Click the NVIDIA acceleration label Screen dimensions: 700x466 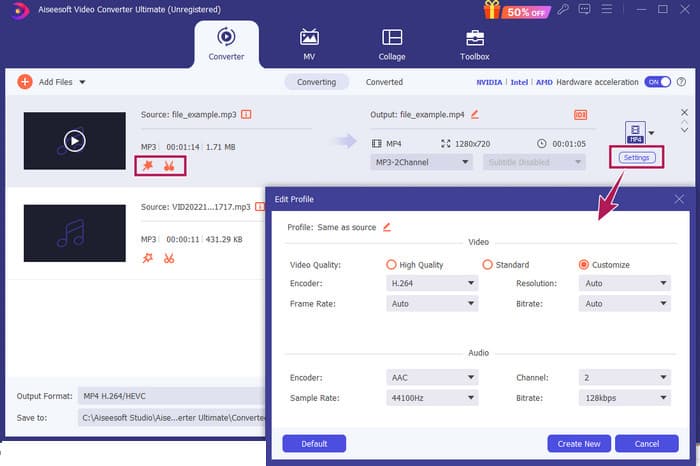tap(489, 82)
